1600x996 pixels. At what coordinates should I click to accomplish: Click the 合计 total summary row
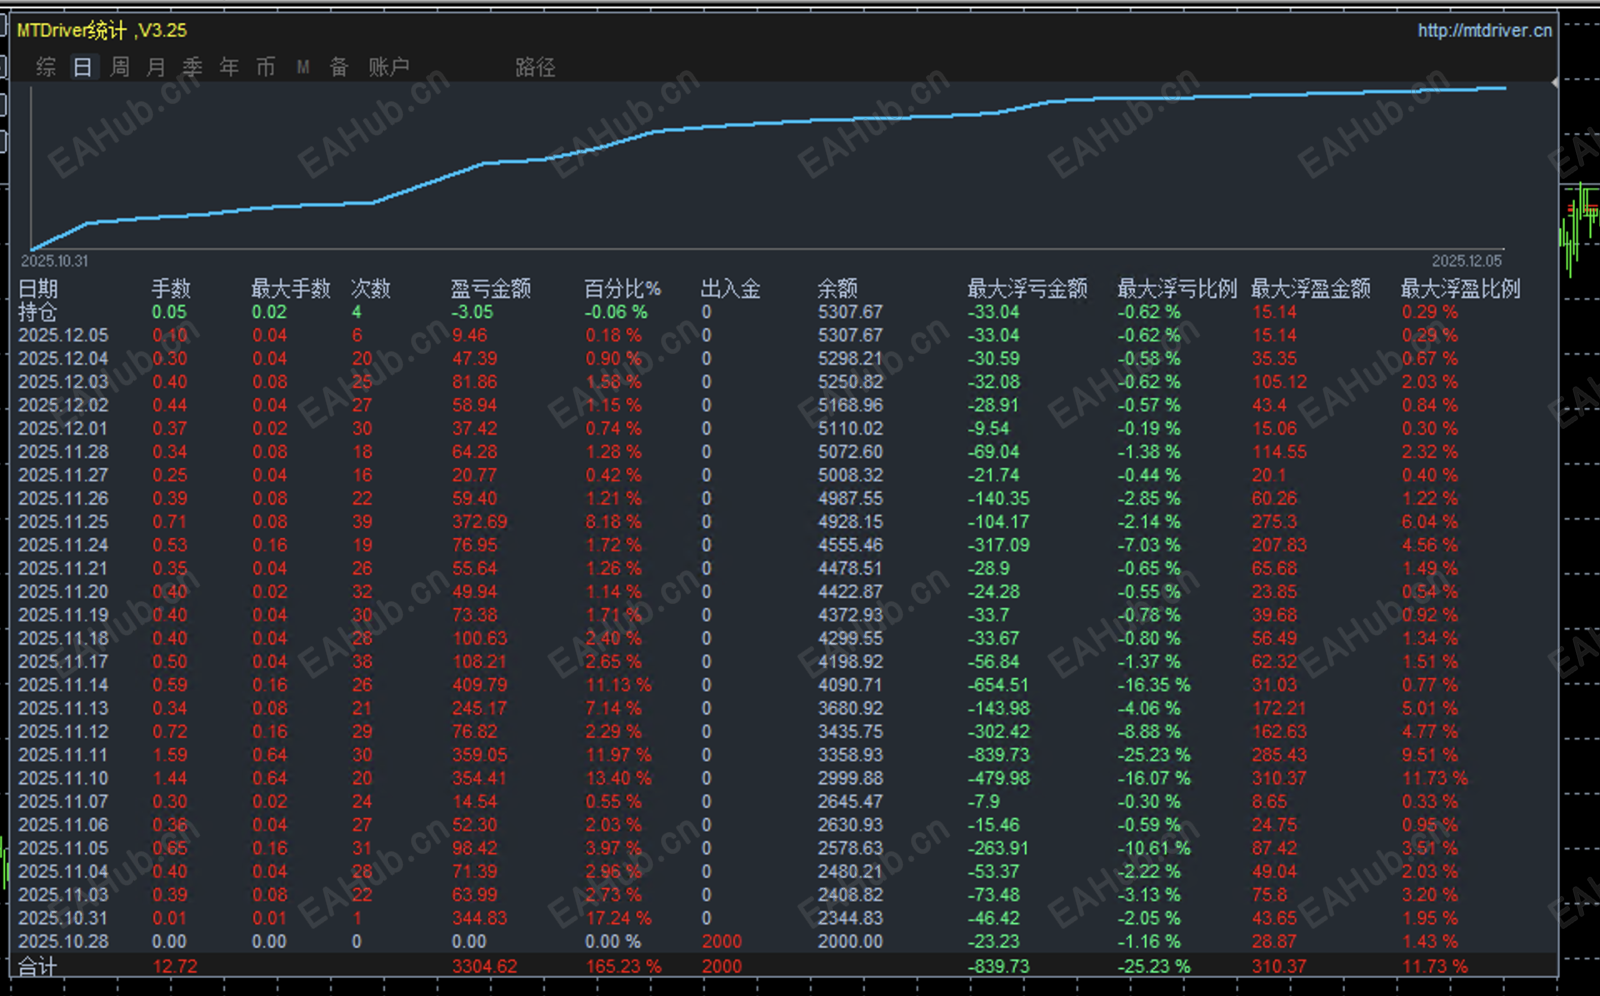pos(37,966)
